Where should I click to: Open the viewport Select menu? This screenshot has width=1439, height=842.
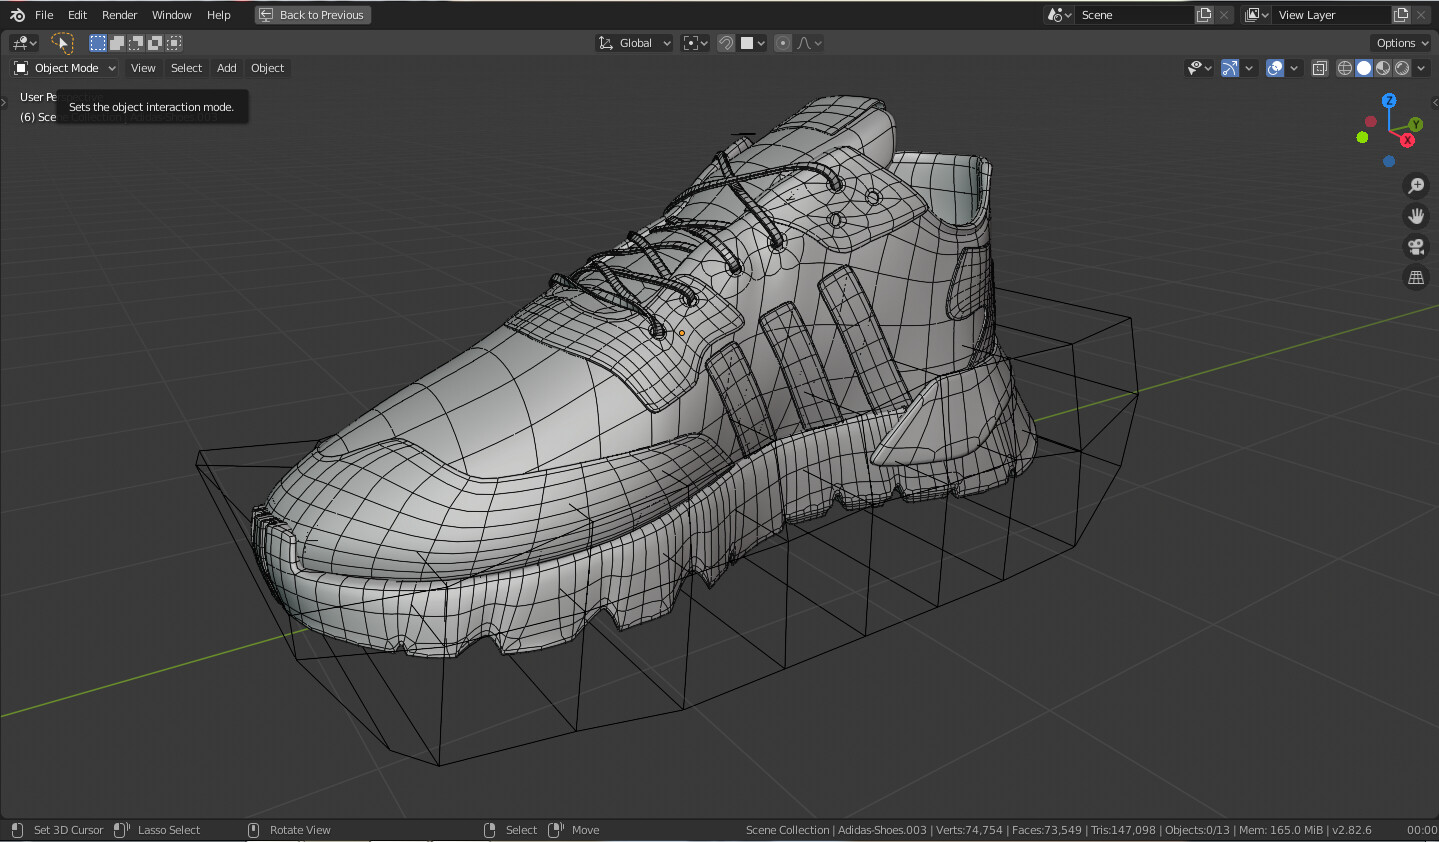tap(186, 68)
